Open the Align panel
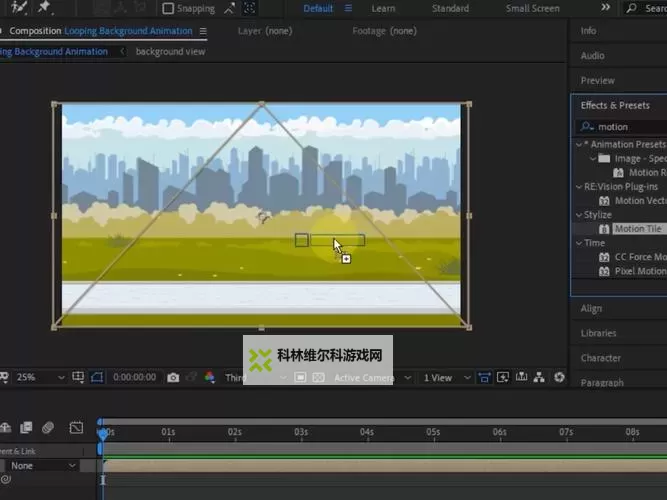 pyautogui.click(x=592, y=309)
